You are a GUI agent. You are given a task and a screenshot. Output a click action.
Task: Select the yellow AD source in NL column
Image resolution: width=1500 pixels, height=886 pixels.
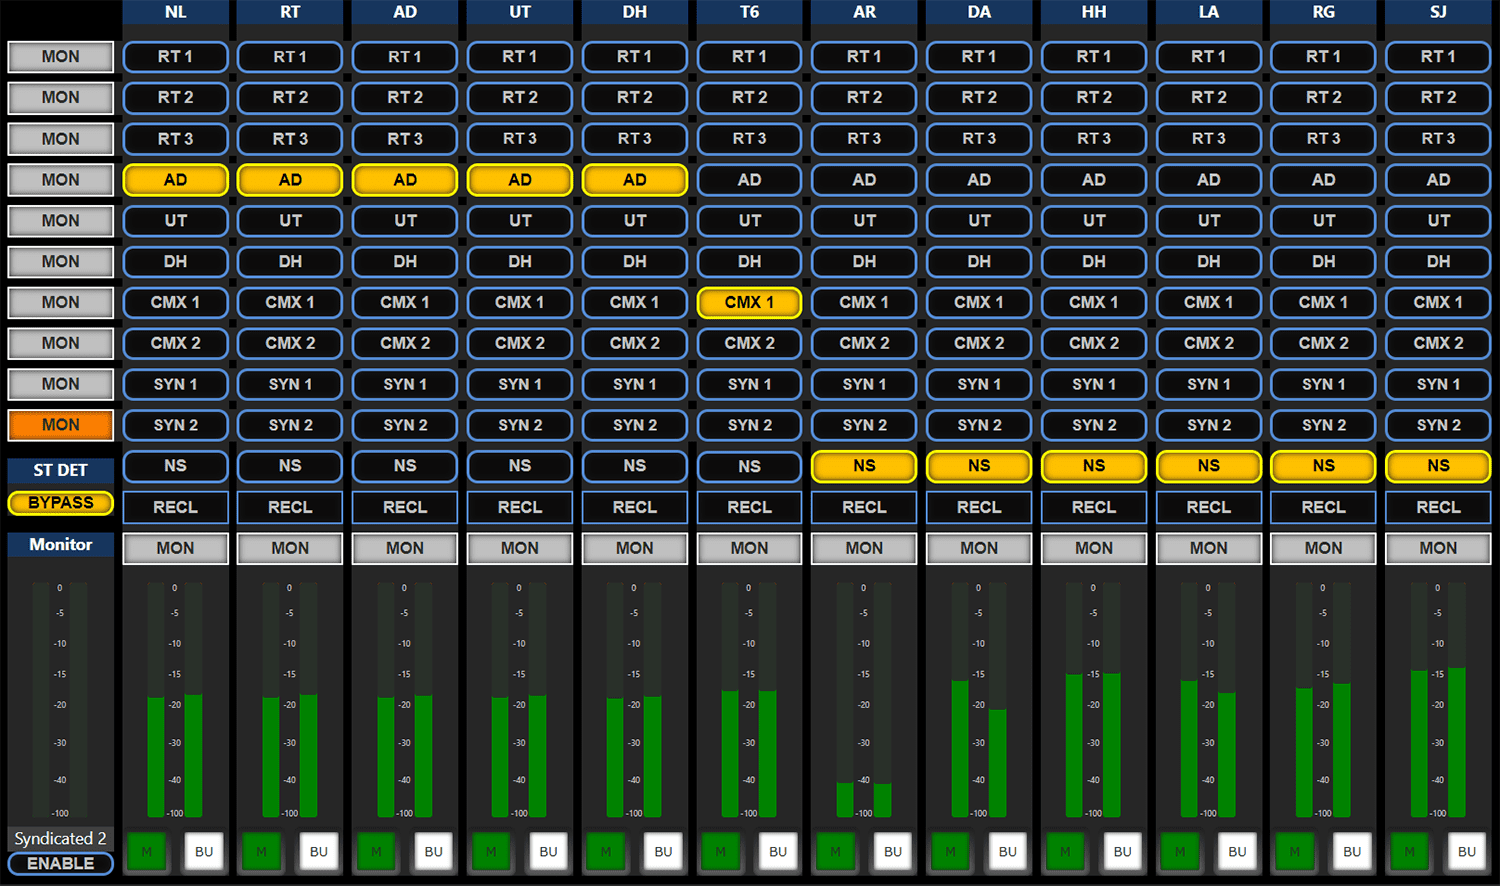(175, 180)
